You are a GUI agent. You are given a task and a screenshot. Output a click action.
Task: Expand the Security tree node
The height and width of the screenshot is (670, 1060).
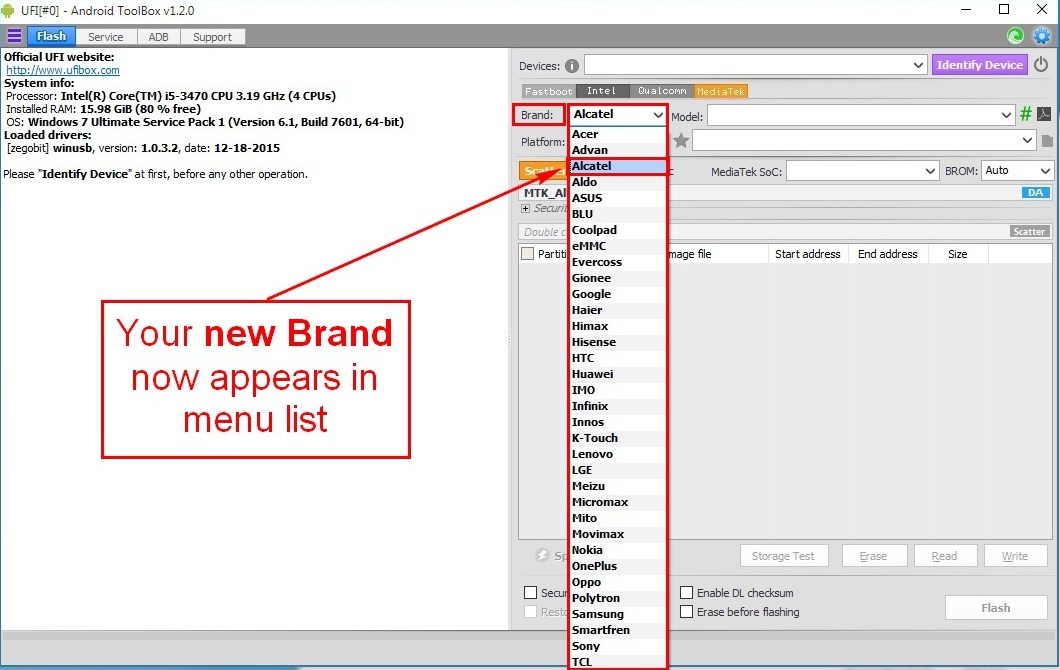(x=526, y=208)
